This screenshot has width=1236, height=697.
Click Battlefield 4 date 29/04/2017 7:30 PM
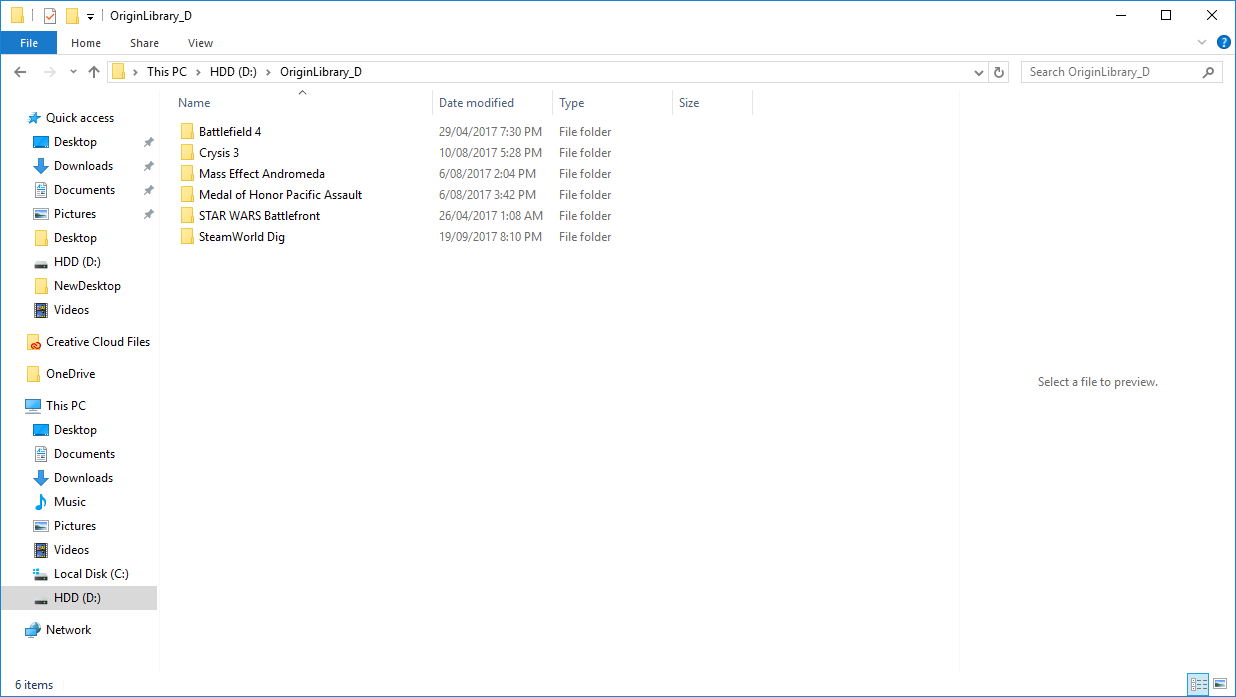tap(490, 132)
